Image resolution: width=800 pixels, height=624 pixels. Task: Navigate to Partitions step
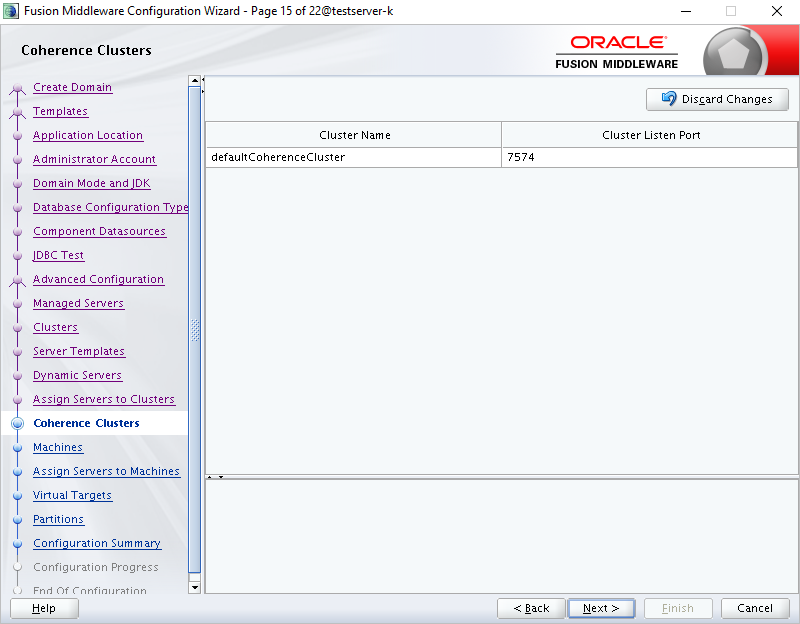click(58, 519)
